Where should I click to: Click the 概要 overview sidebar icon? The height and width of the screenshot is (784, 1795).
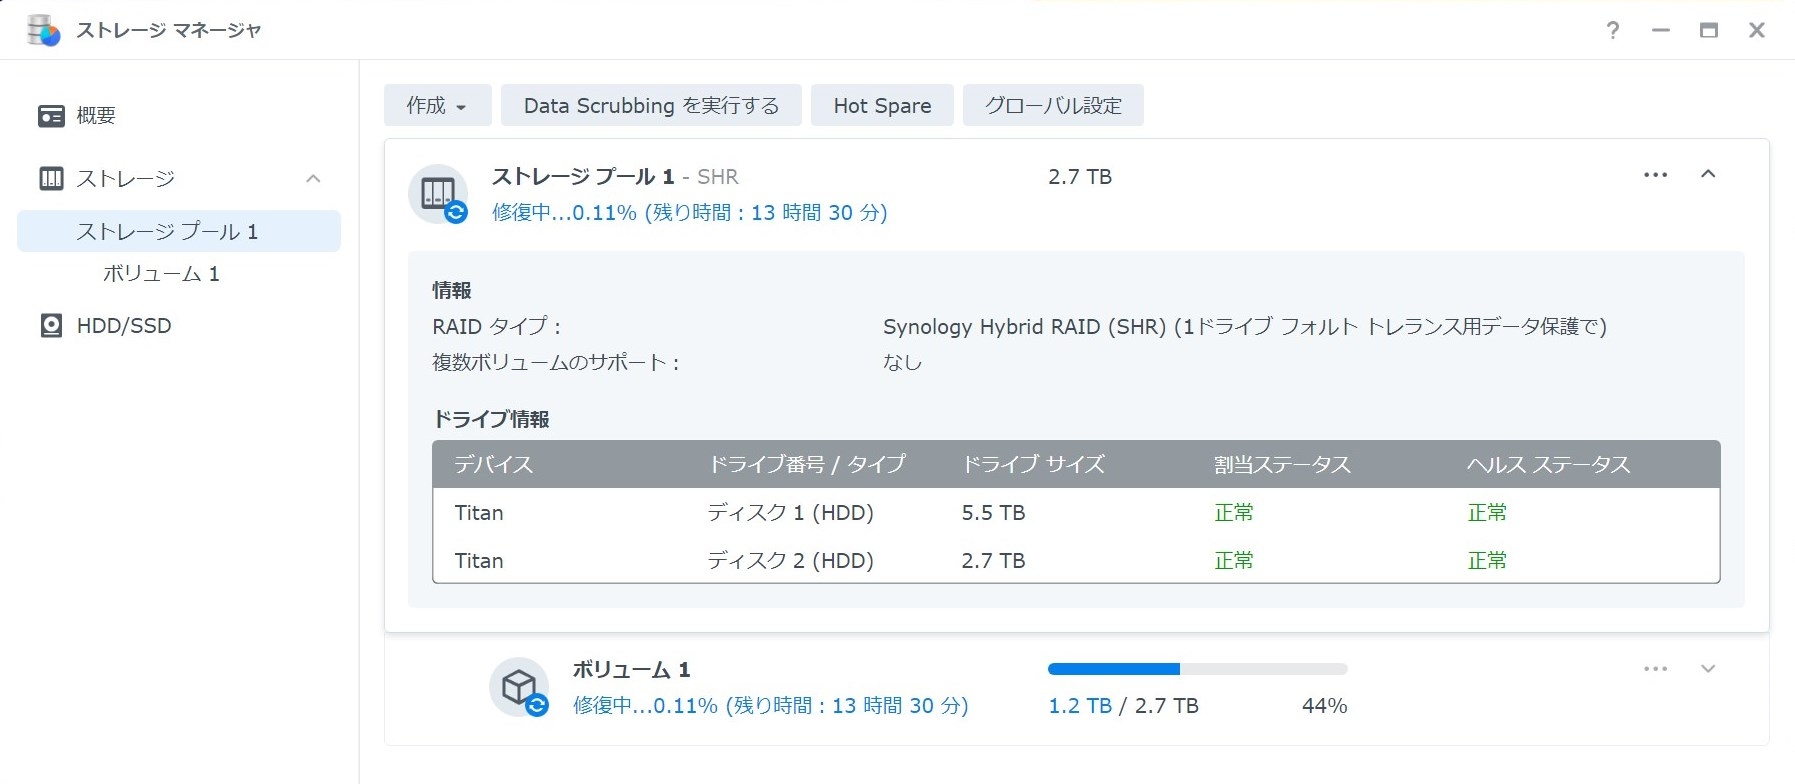pyautogui.click(x=51, y=116)
